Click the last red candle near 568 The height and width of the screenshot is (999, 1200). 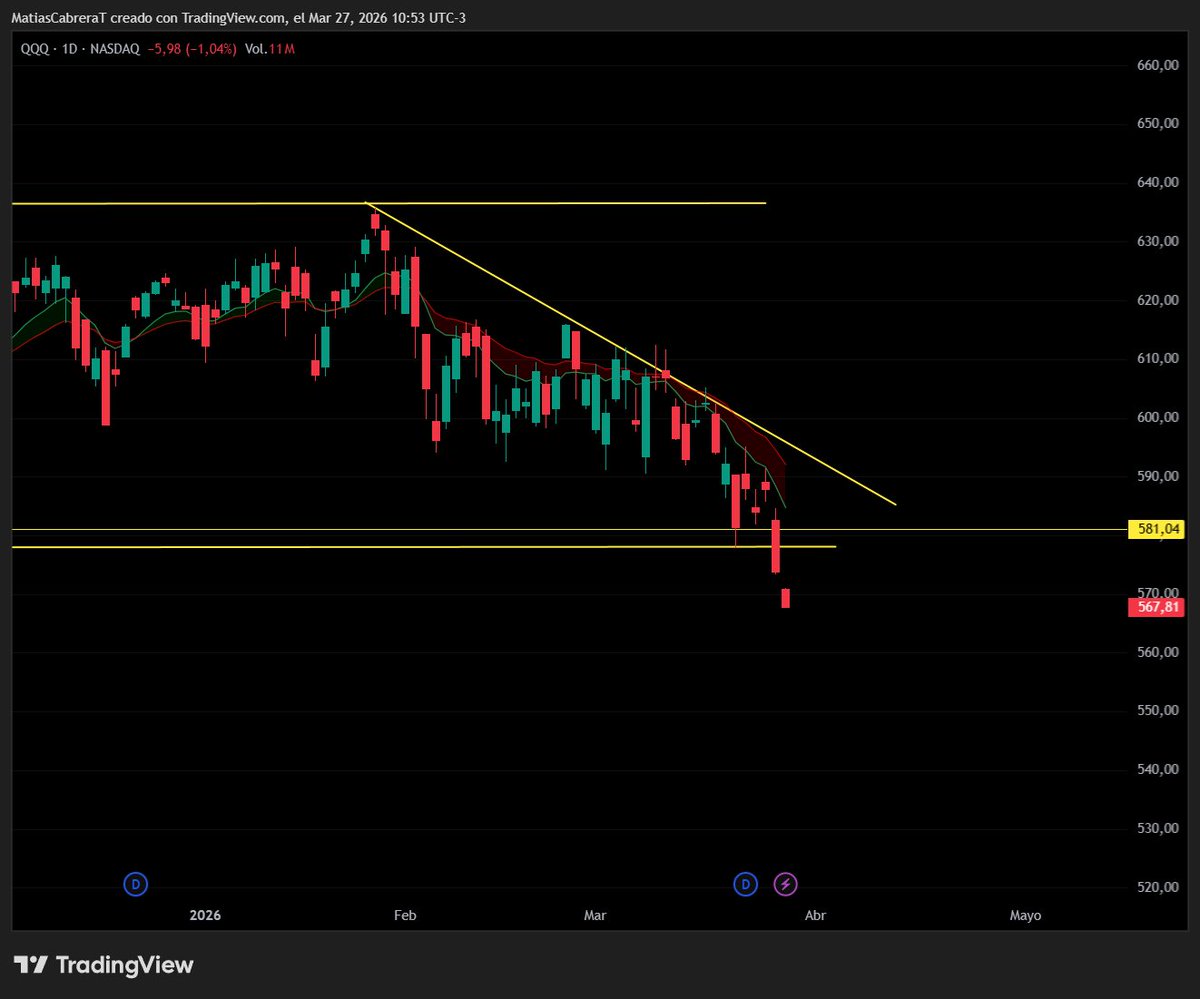pos(786,598)
